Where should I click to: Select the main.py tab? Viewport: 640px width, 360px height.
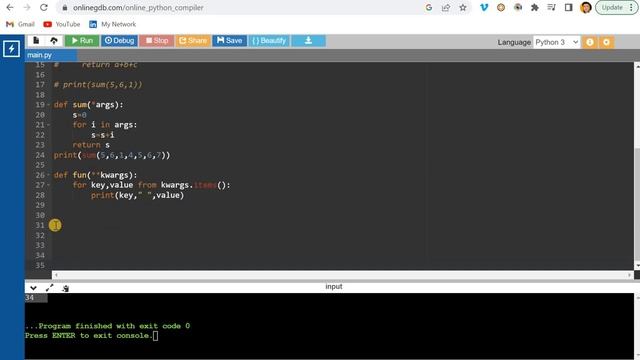pos(51,55)
